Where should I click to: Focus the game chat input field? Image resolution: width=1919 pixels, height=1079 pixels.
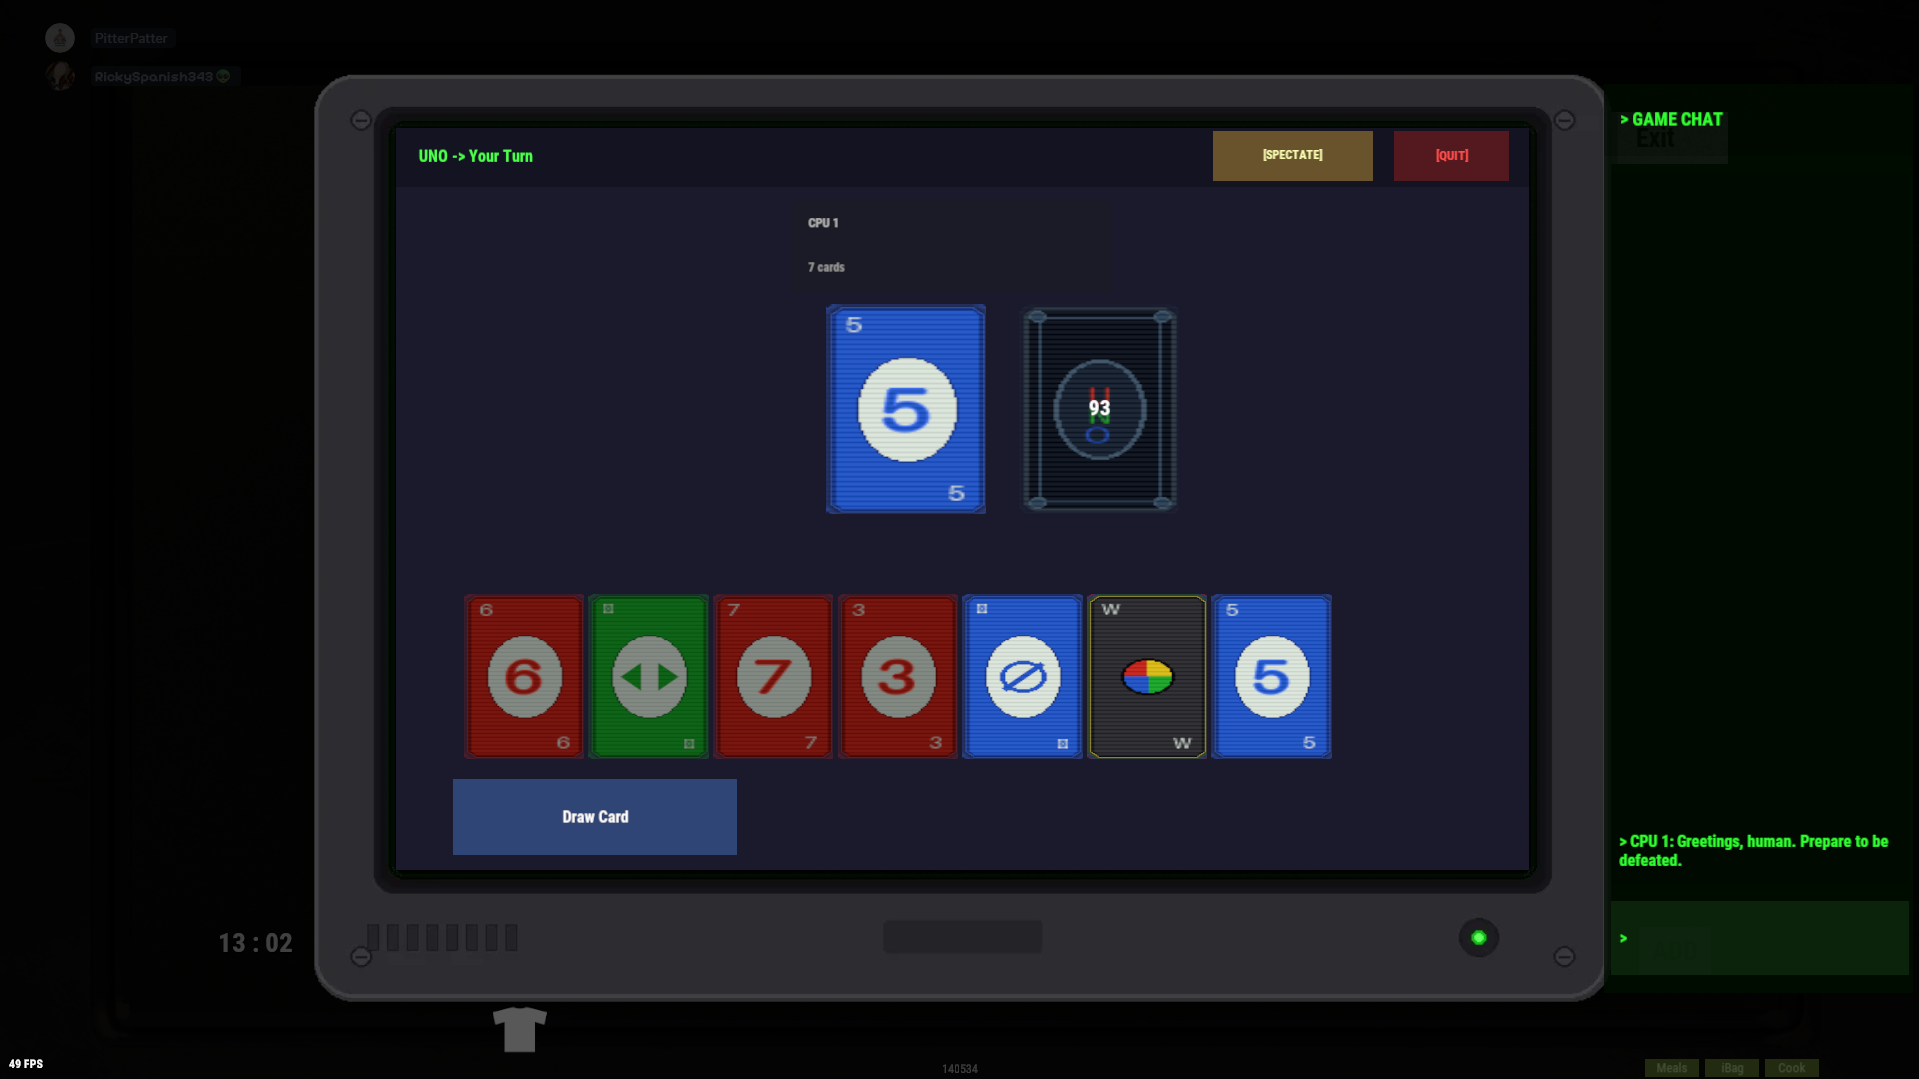(1759, 938)
